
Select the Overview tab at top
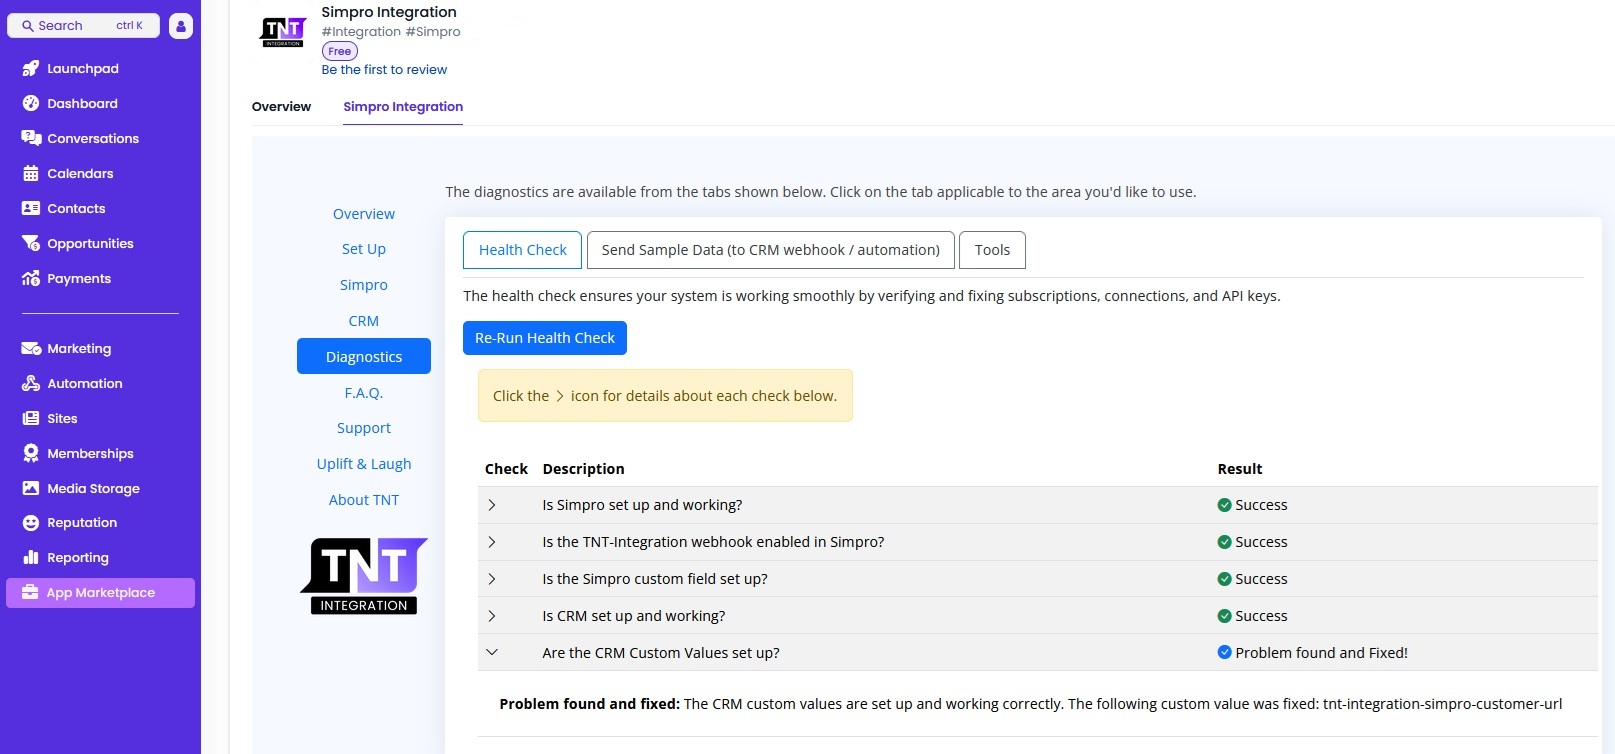281,107
